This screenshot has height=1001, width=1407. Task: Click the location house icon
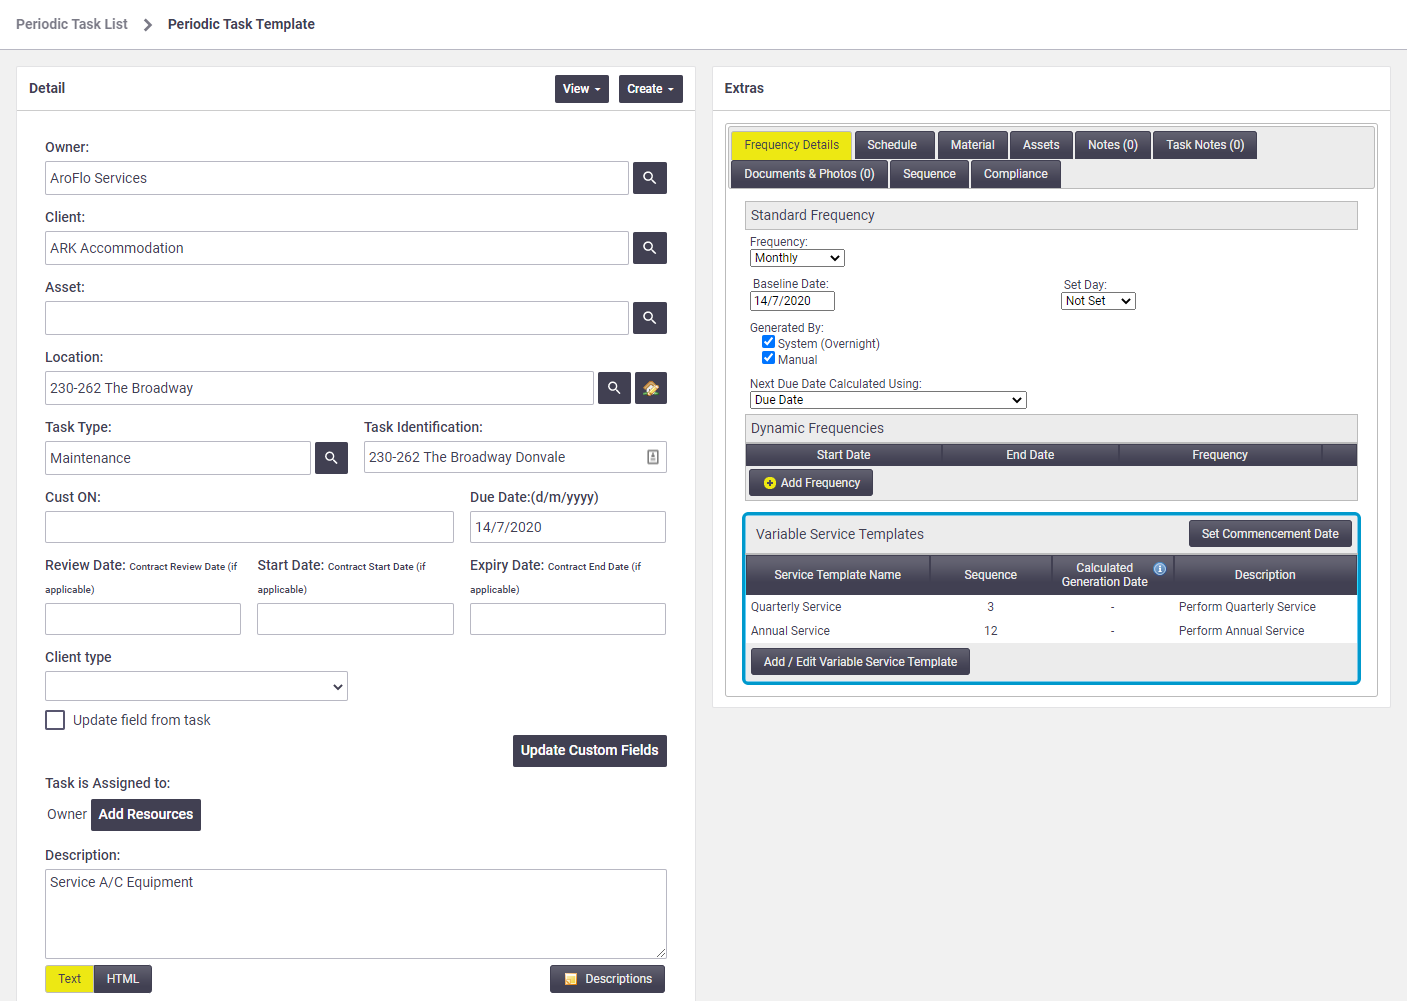(651, 388)
